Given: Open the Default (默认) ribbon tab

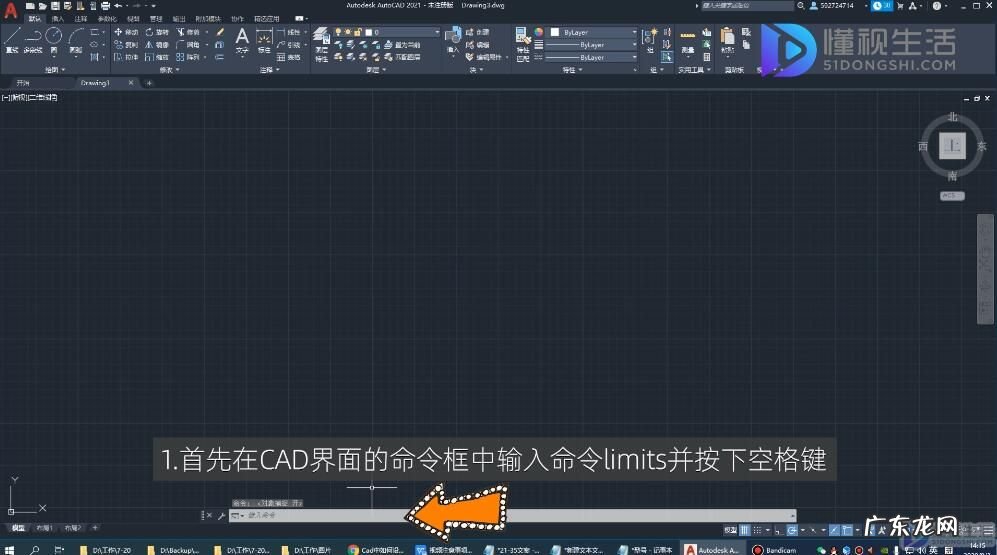Looking at the screenshot, I should (34, 19).
